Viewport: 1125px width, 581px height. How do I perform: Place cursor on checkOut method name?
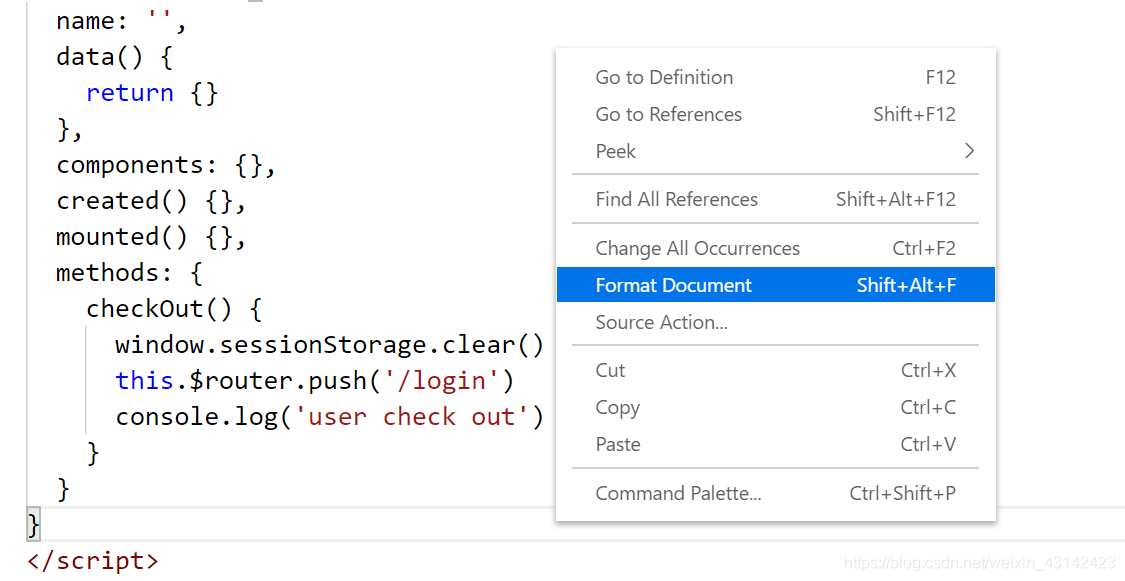145,309
